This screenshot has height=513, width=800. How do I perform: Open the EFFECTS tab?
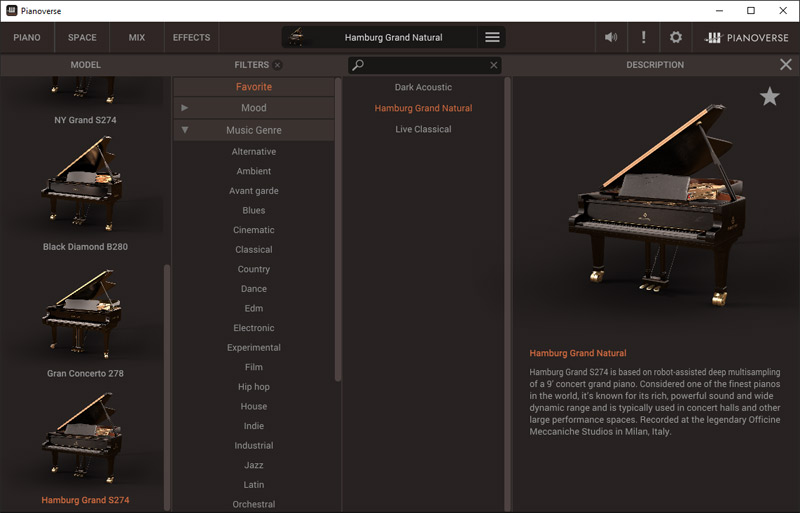[x=191, y=38]
